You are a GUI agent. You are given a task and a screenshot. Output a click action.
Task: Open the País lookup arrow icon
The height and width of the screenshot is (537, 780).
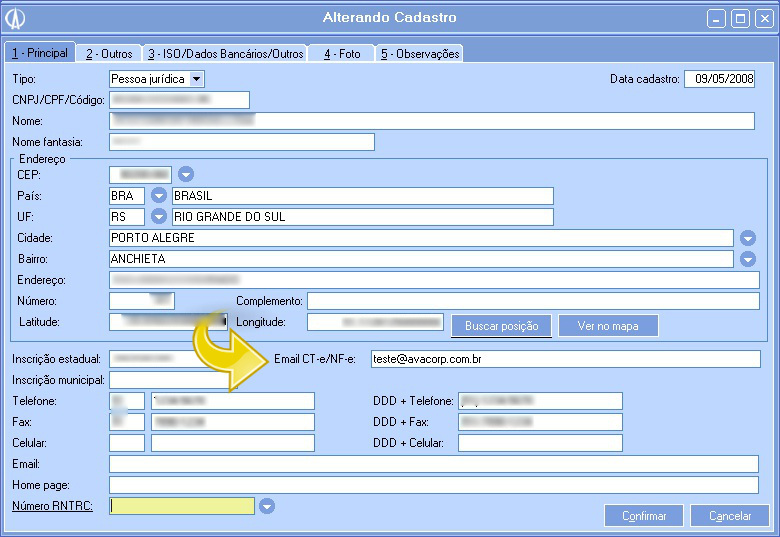click(x=158, y=195)
